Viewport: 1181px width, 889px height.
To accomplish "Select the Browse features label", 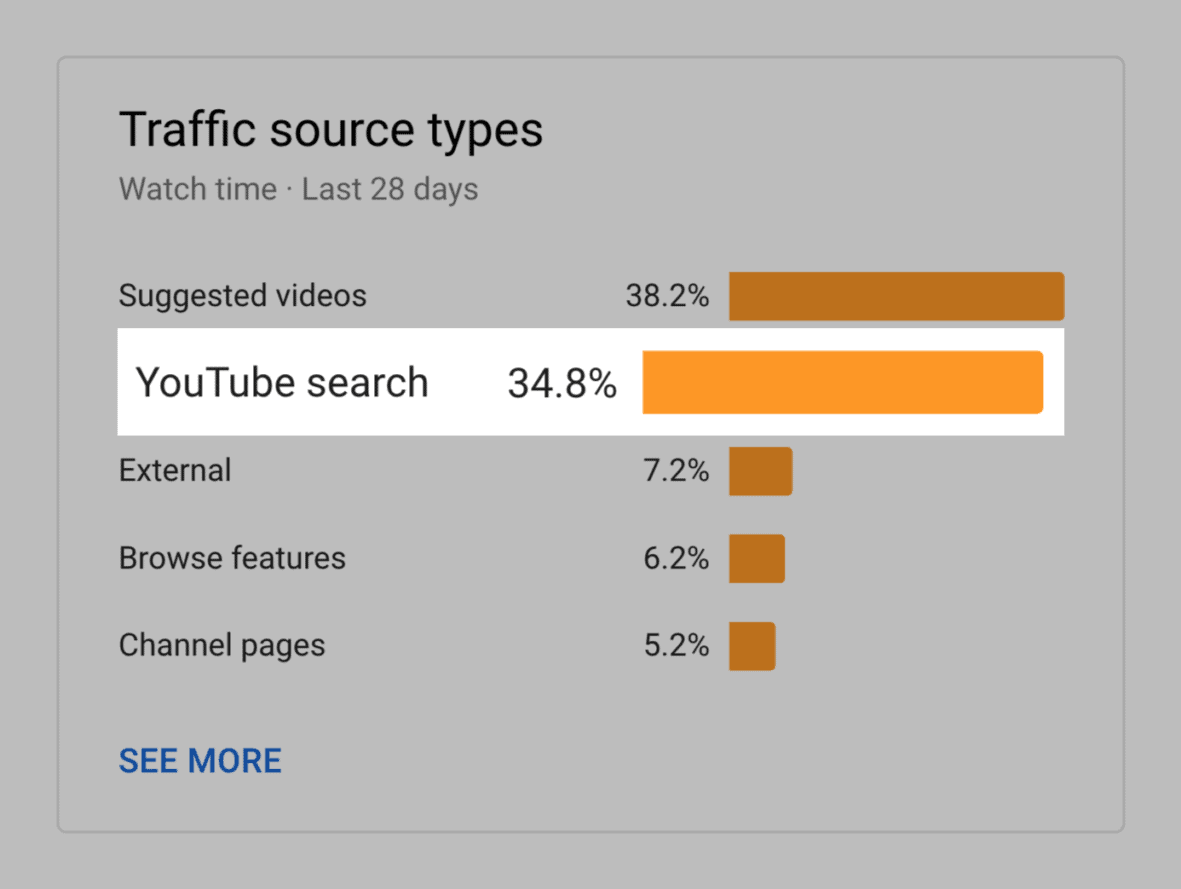I will coord(232,558).
